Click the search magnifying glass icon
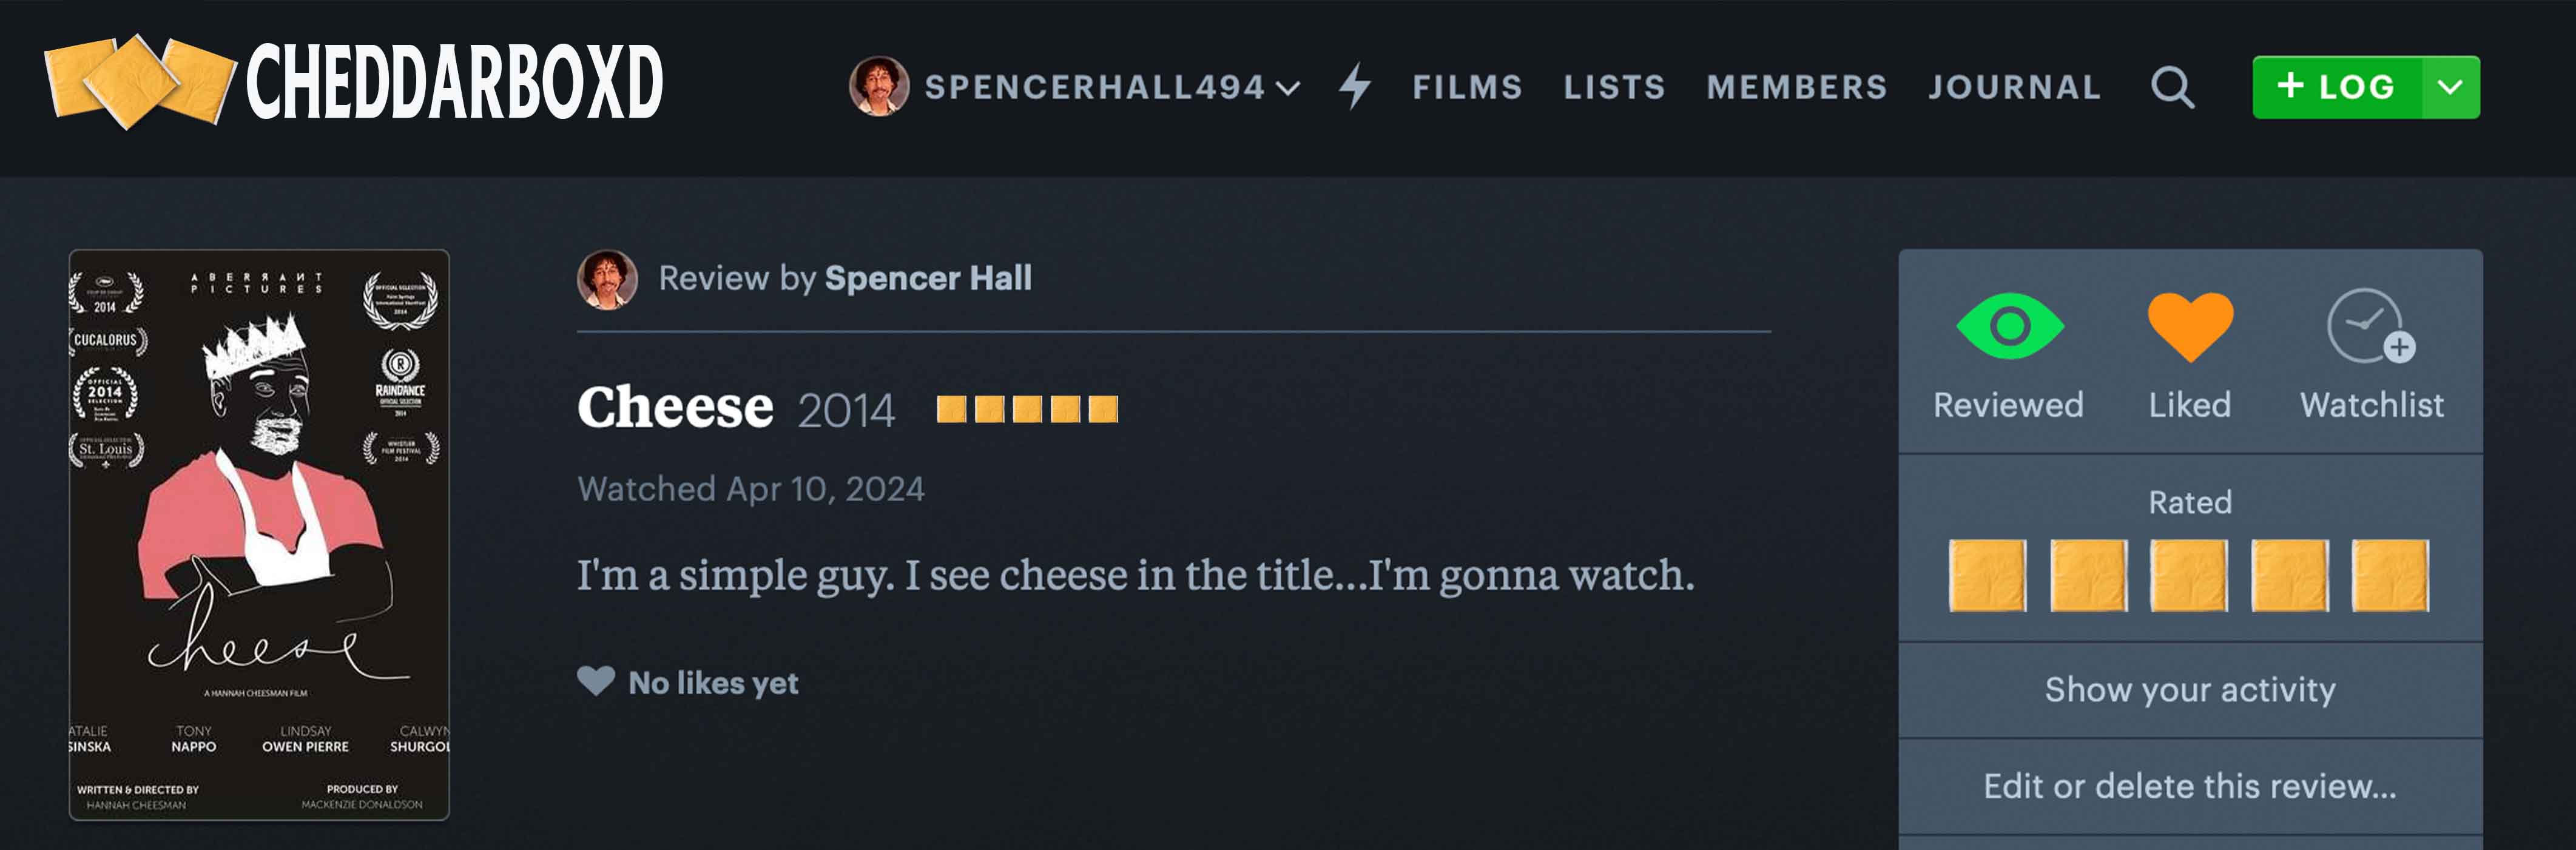The width and height of the screenshot is (2576, 850). 2172,88
